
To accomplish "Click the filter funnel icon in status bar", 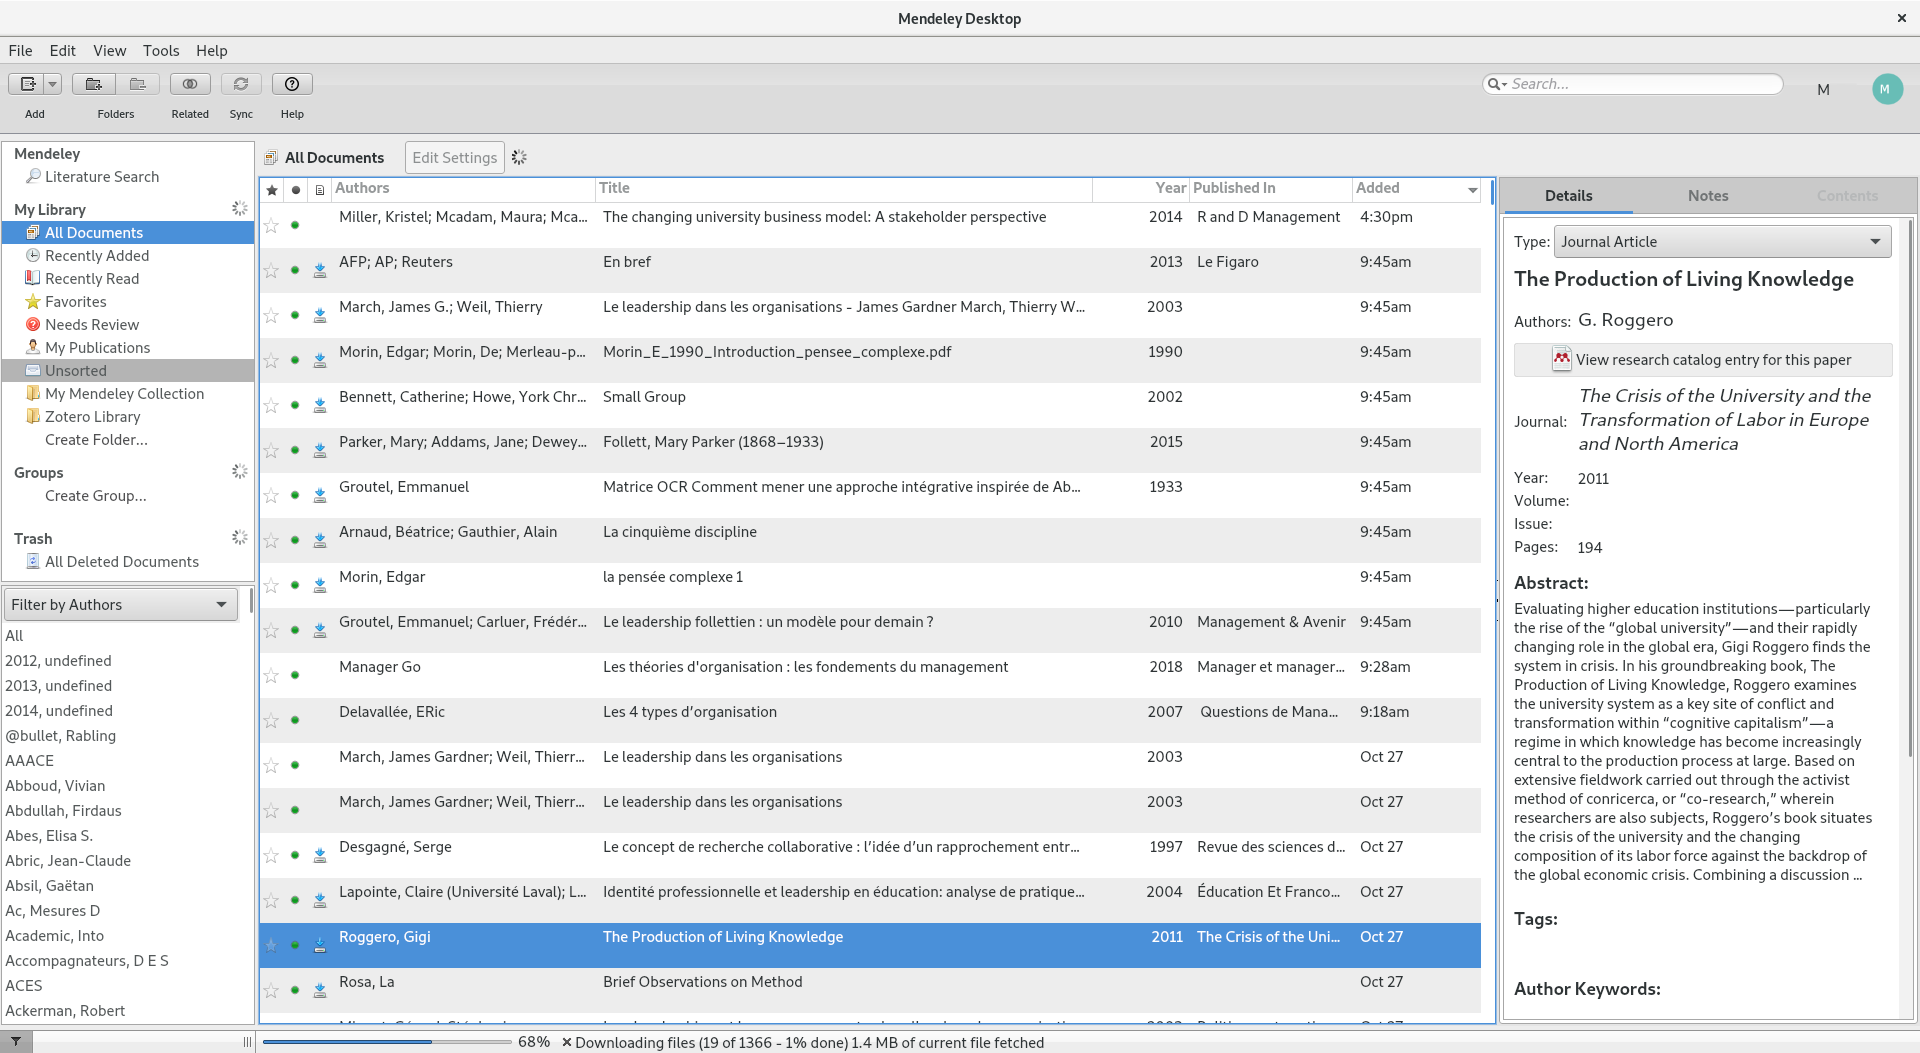I will [x=16, y=1042].
